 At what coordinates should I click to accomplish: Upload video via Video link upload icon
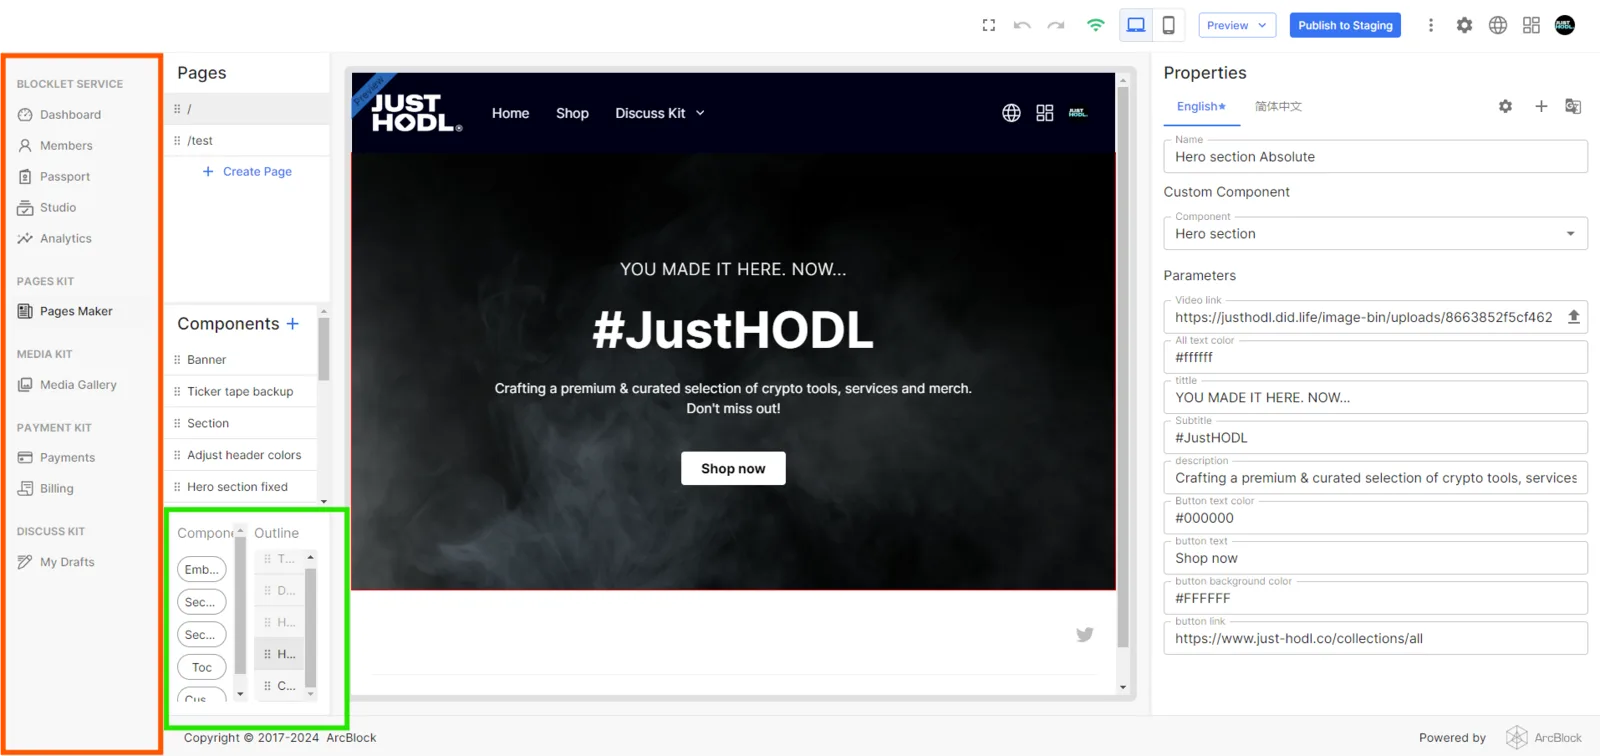(x=1573, y=317)
